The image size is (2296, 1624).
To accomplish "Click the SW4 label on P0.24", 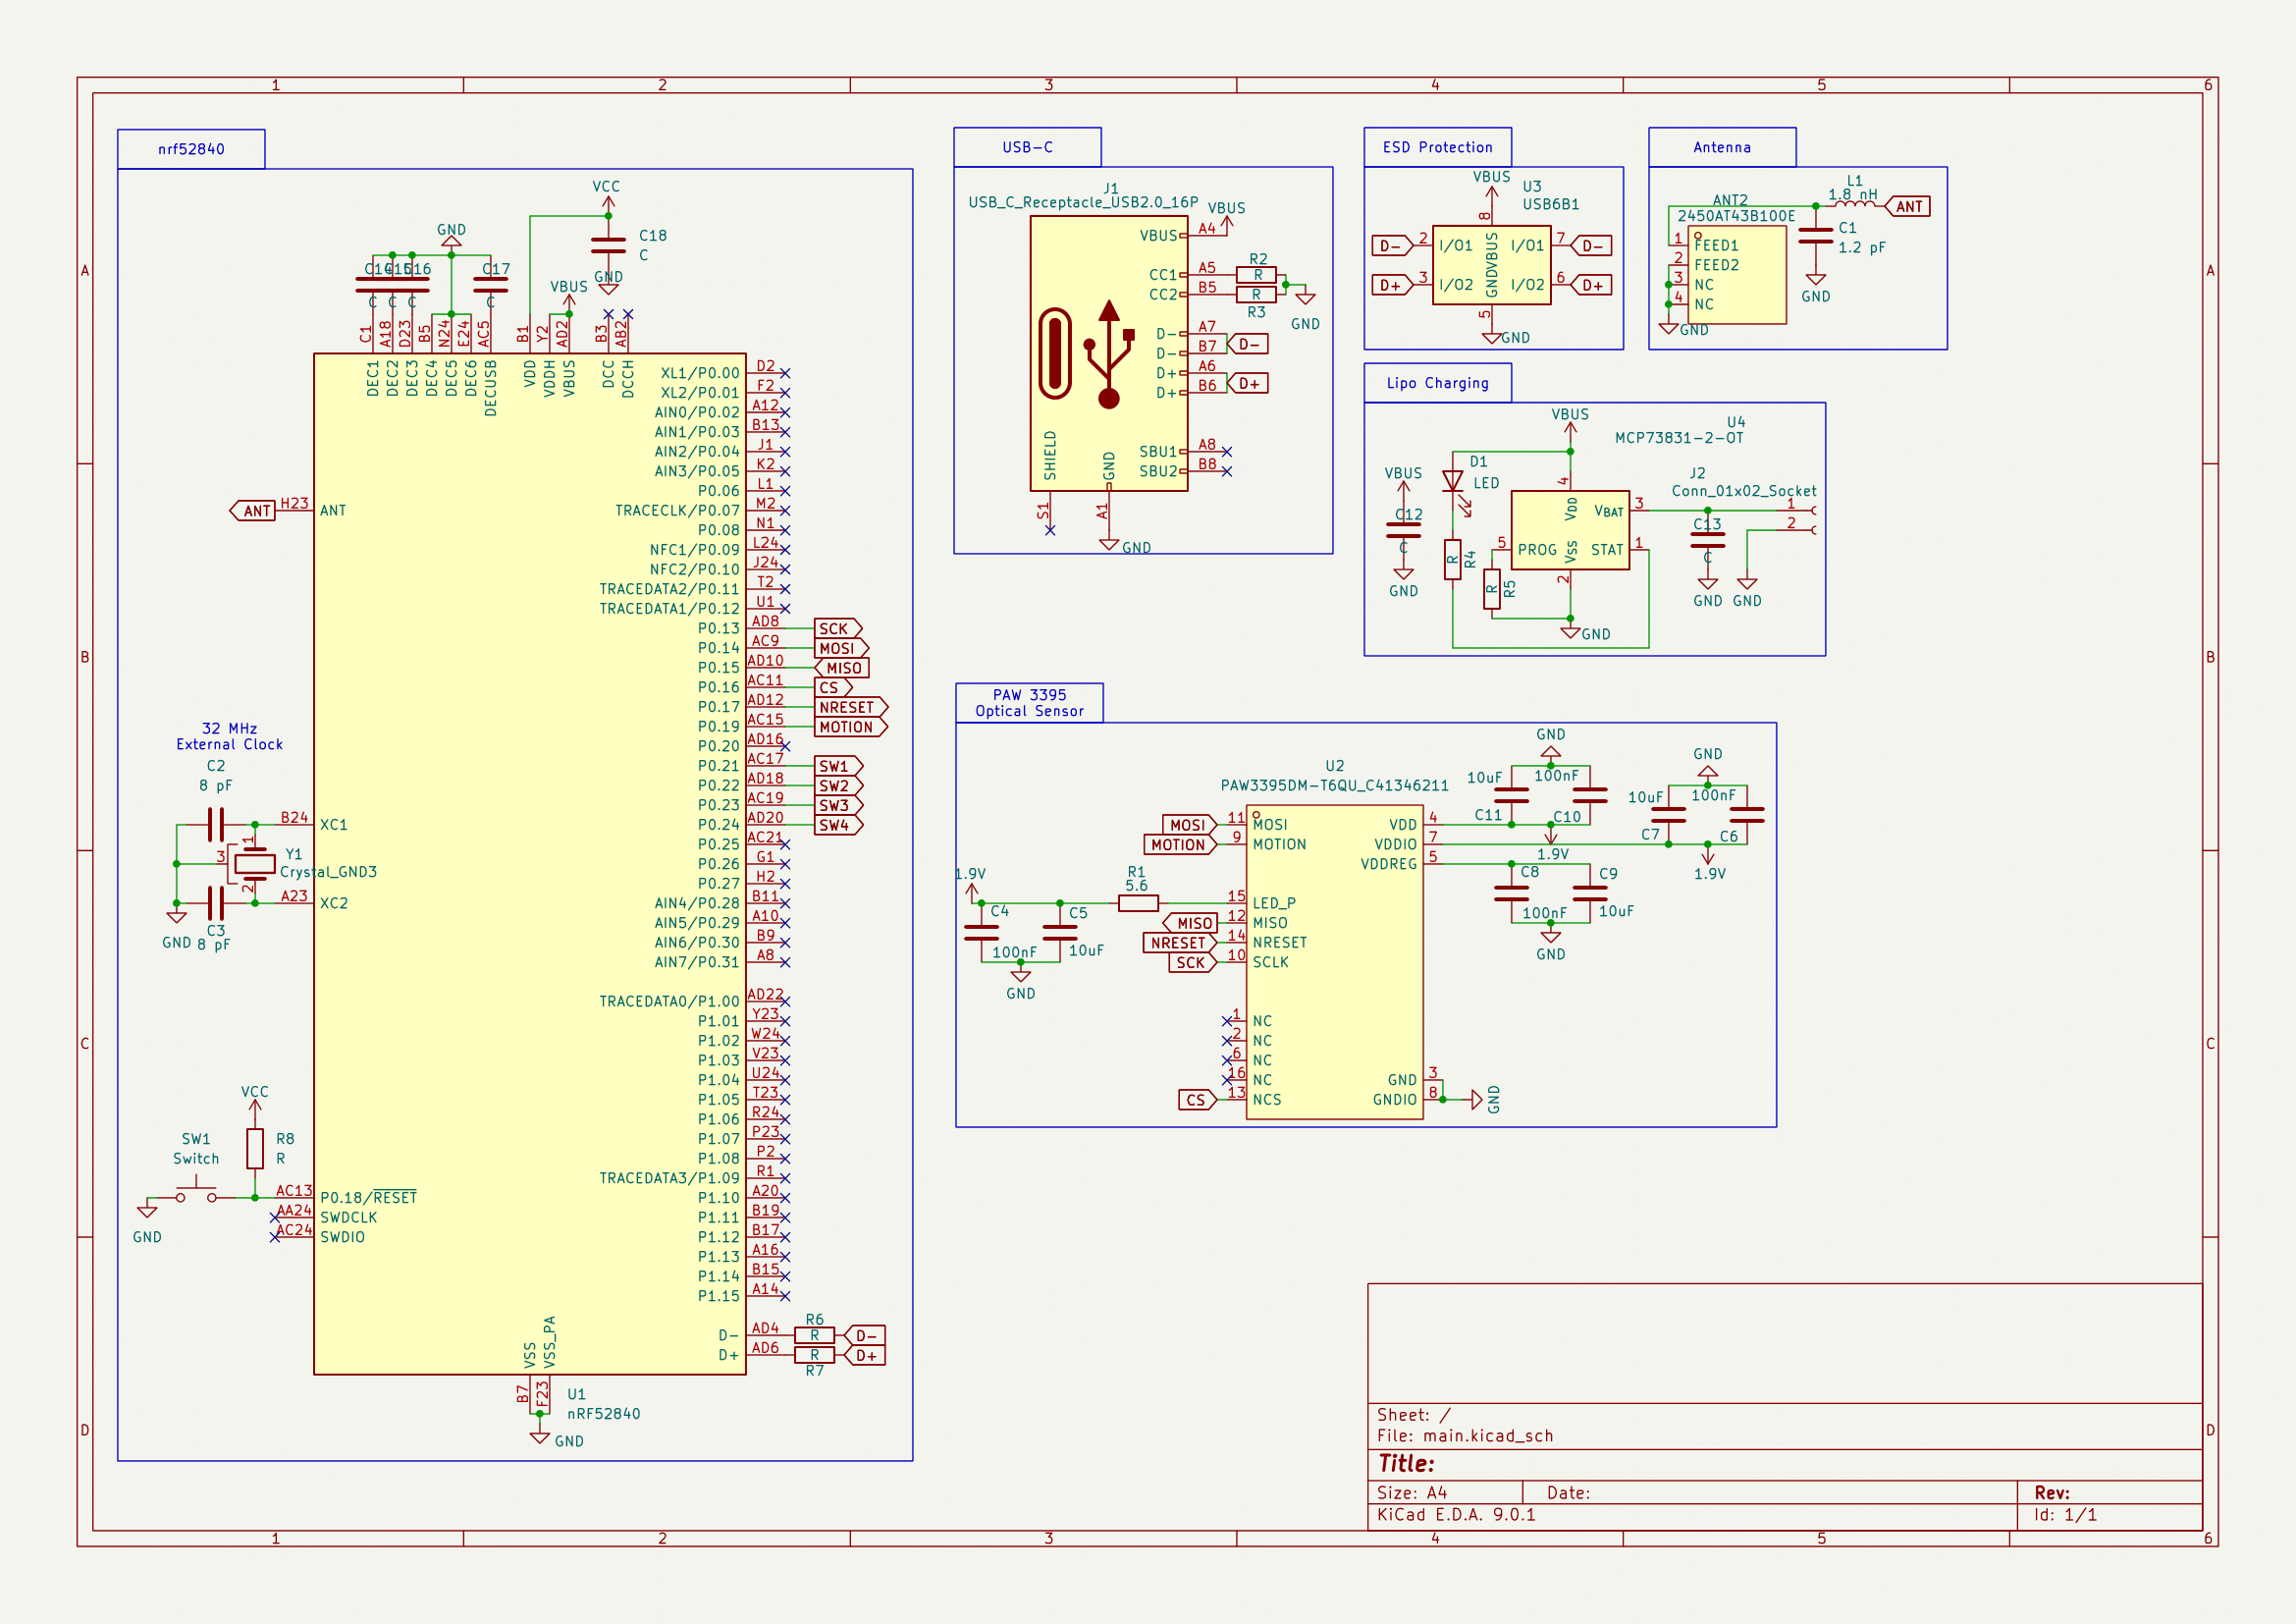I will [x=838, y=825].
